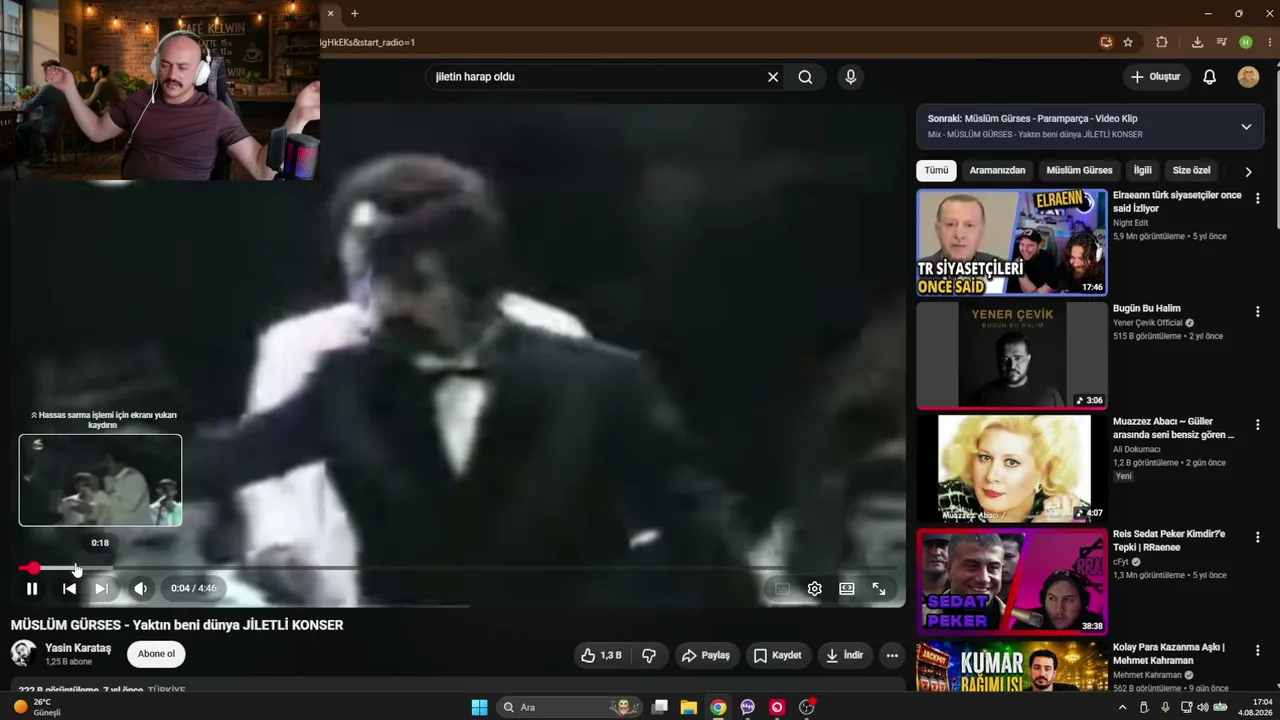Screen dimensions: 1280x720
Task: Skip to the previous video
Action: pyautogui.click(x=69, y=589)
